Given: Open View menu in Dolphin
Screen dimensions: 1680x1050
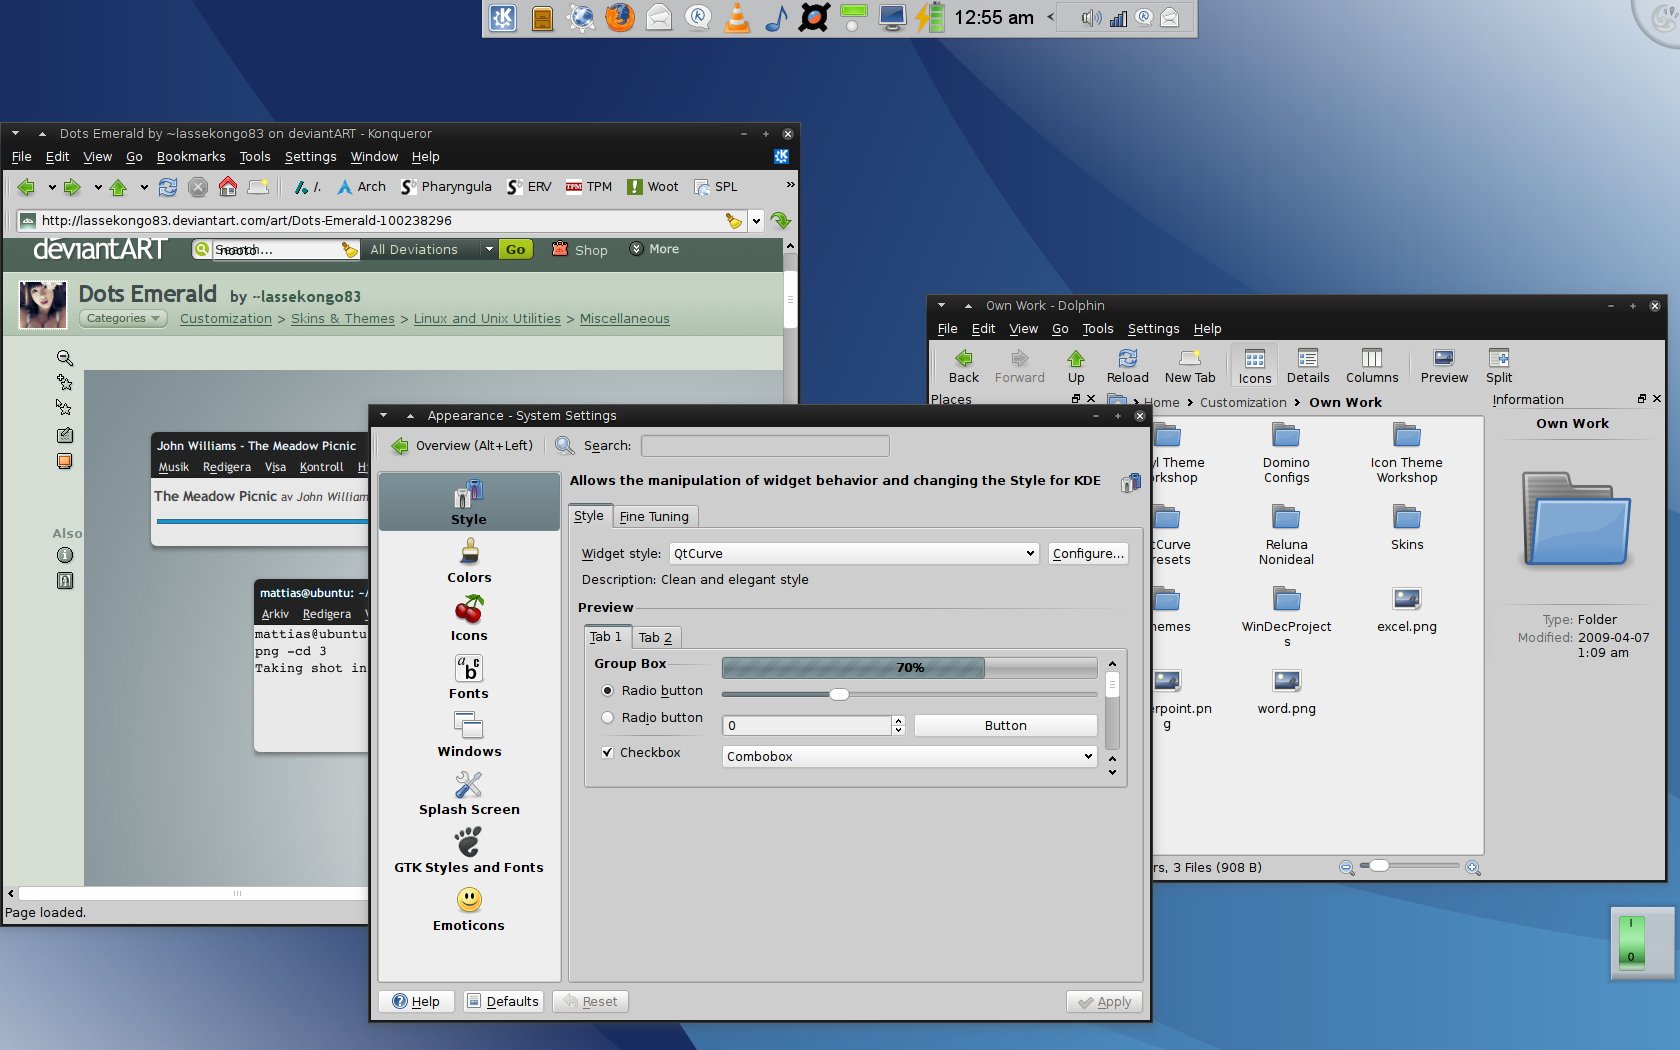Looking at the screenshot, I should click(1023, 329).
